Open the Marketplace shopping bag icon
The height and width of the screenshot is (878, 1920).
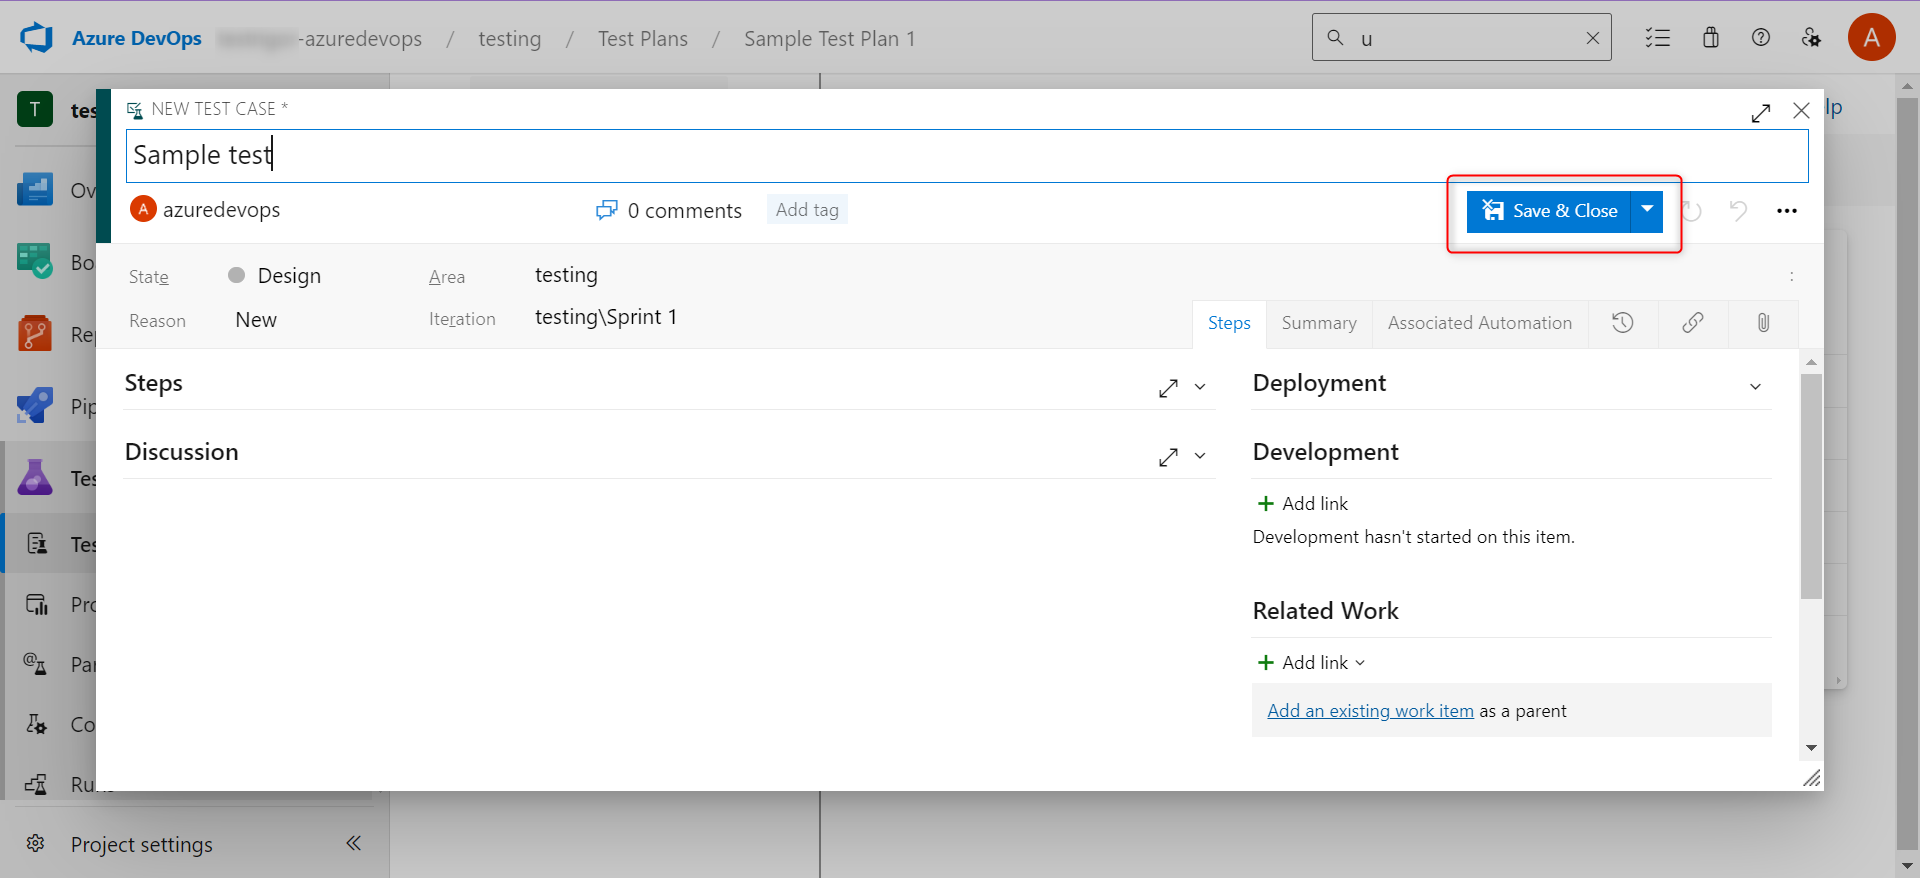[x=1710, y=38]
